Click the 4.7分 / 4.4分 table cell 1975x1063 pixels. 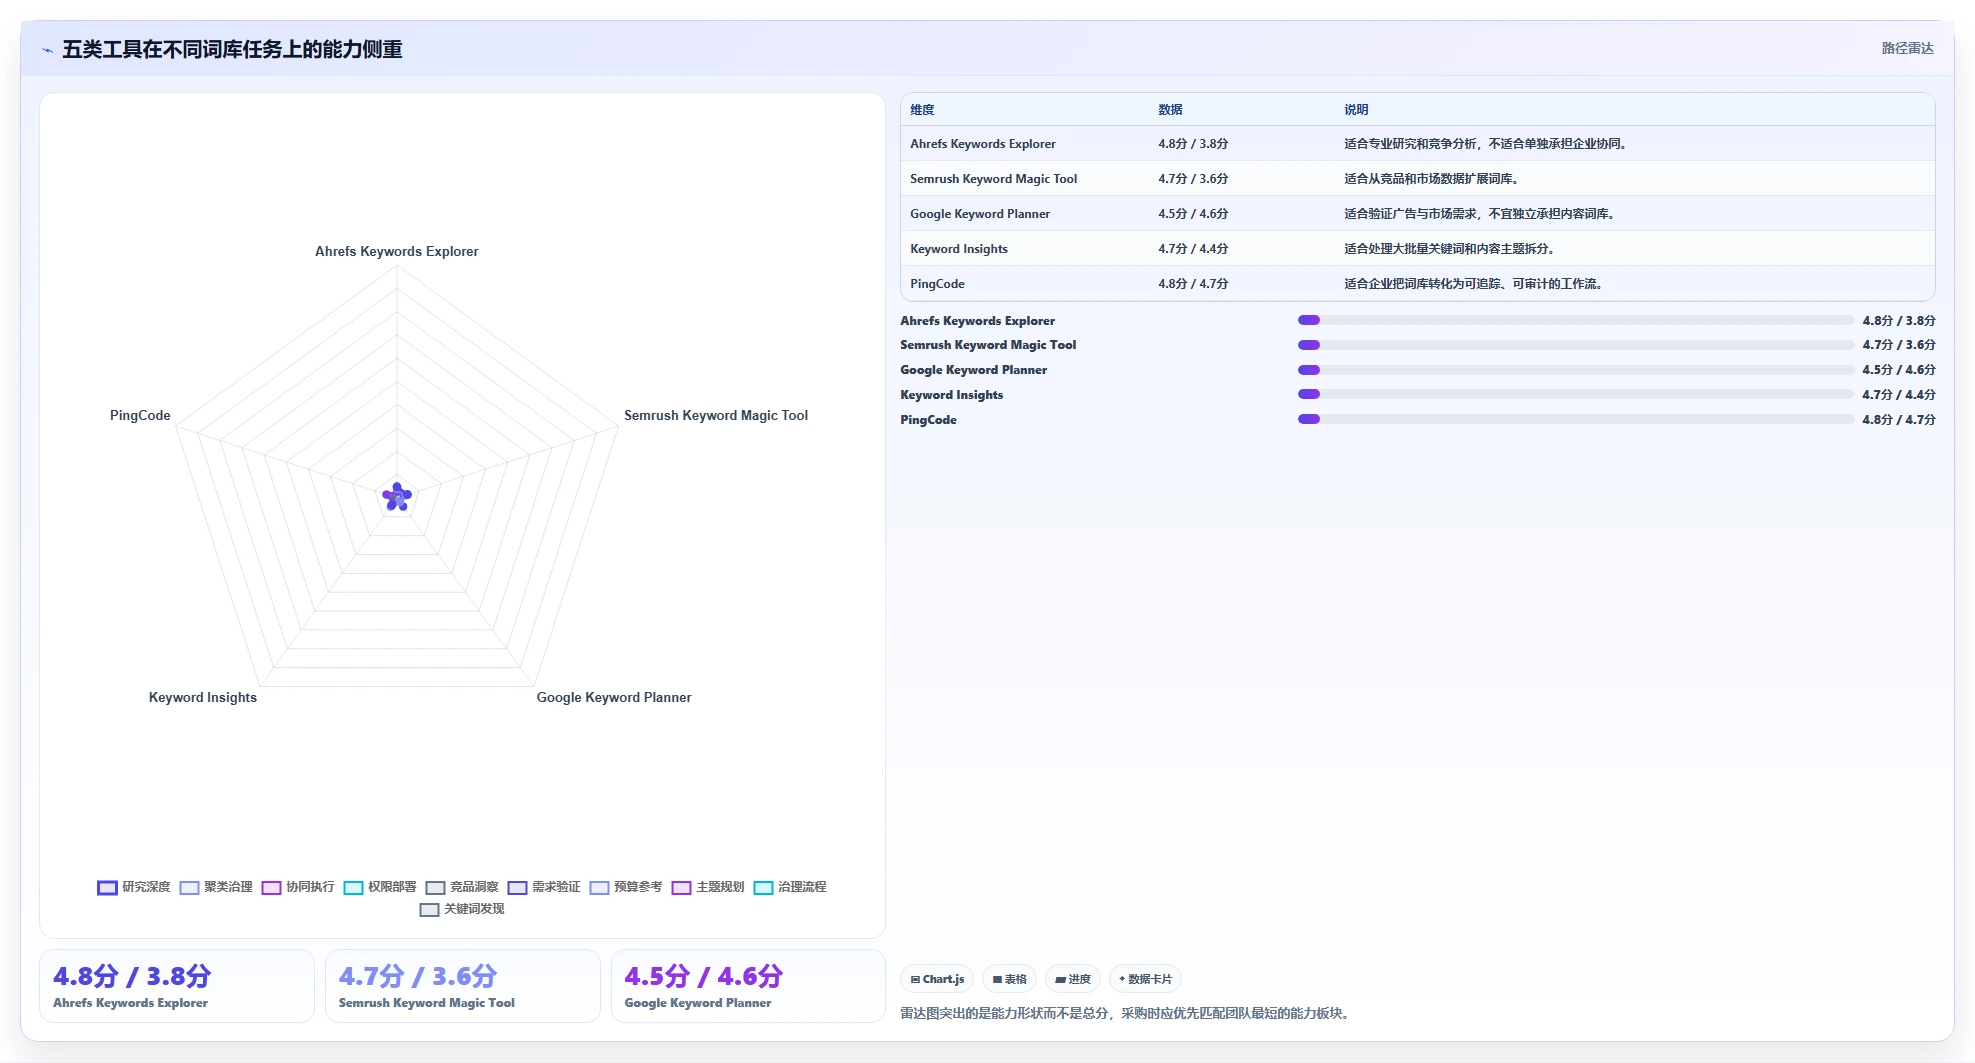click(x=1193, y=249)
